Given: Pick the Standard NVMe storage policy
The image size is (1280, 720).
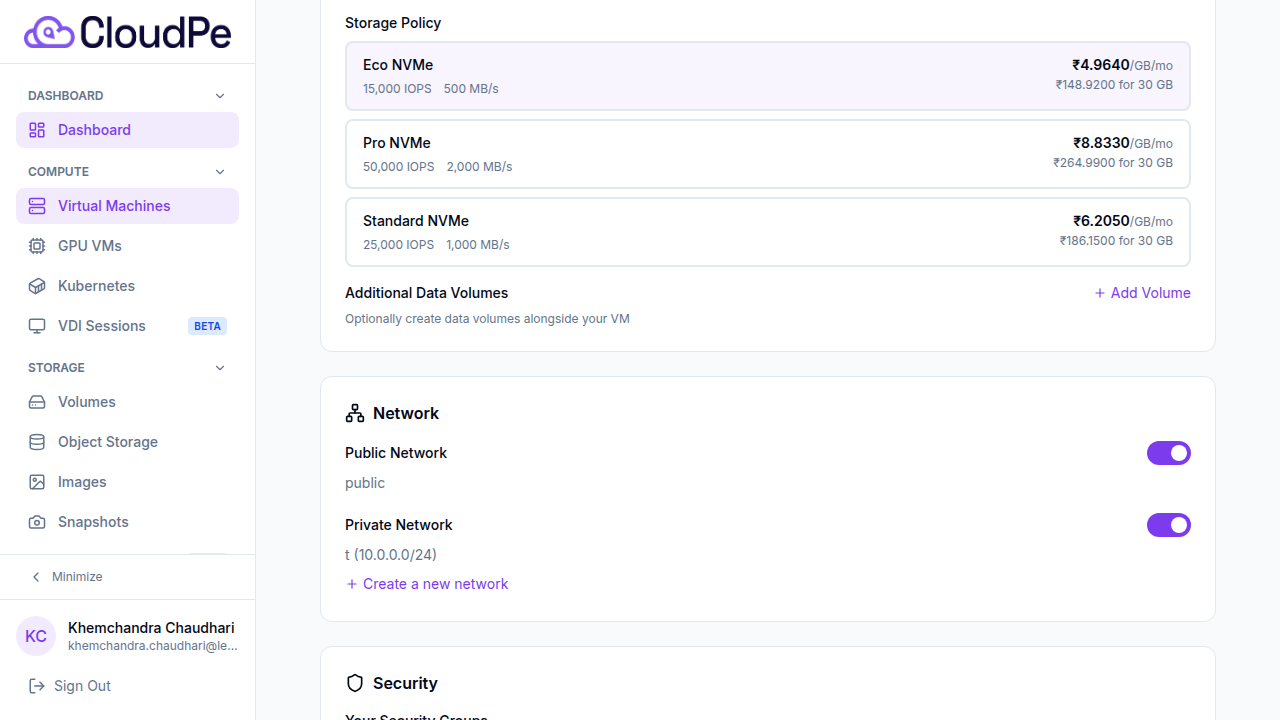Looking at the screenshot, I should point(768,232).
